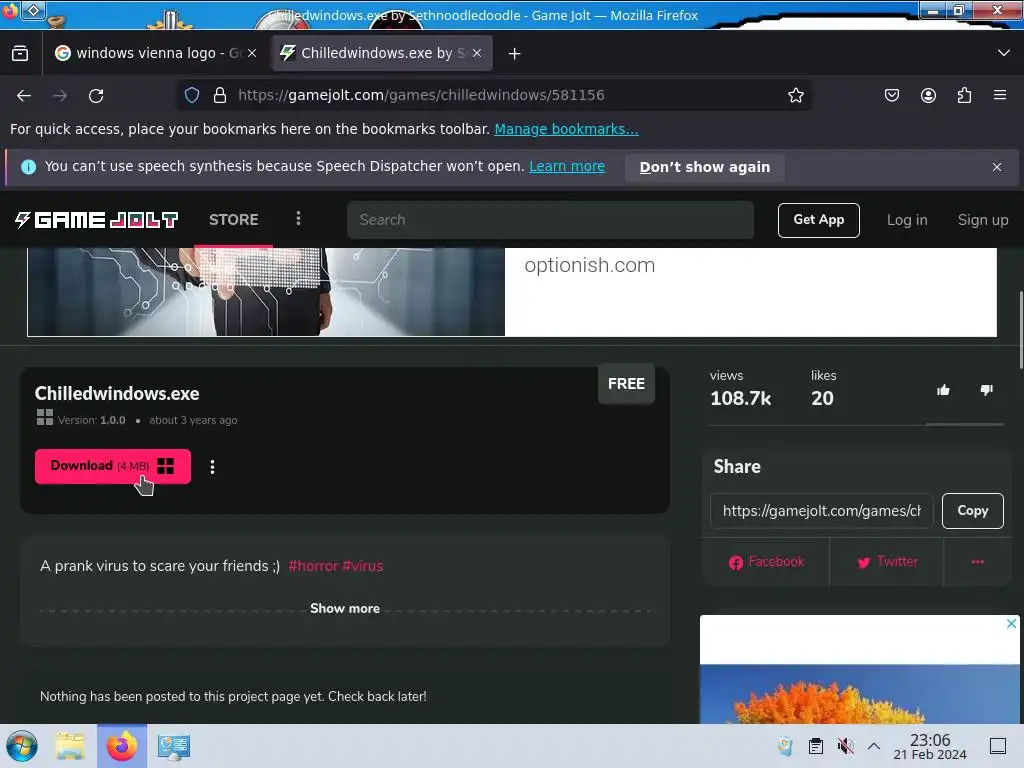
Task: Copy the share URL with Copy button
Action: [x=972, y=511]
